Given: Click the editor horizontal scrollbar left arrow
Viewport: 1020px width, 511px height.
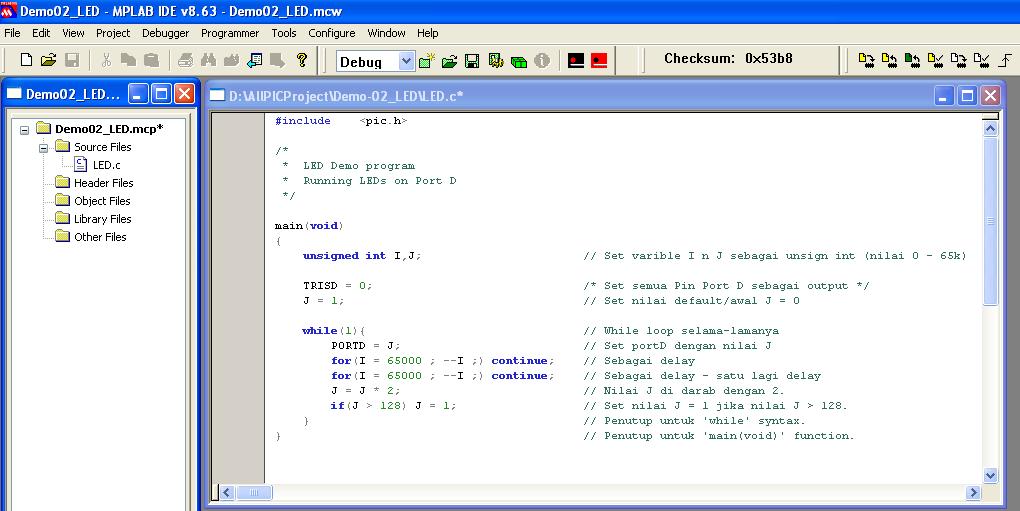Looking at the screenshot, I should point(226,493).
